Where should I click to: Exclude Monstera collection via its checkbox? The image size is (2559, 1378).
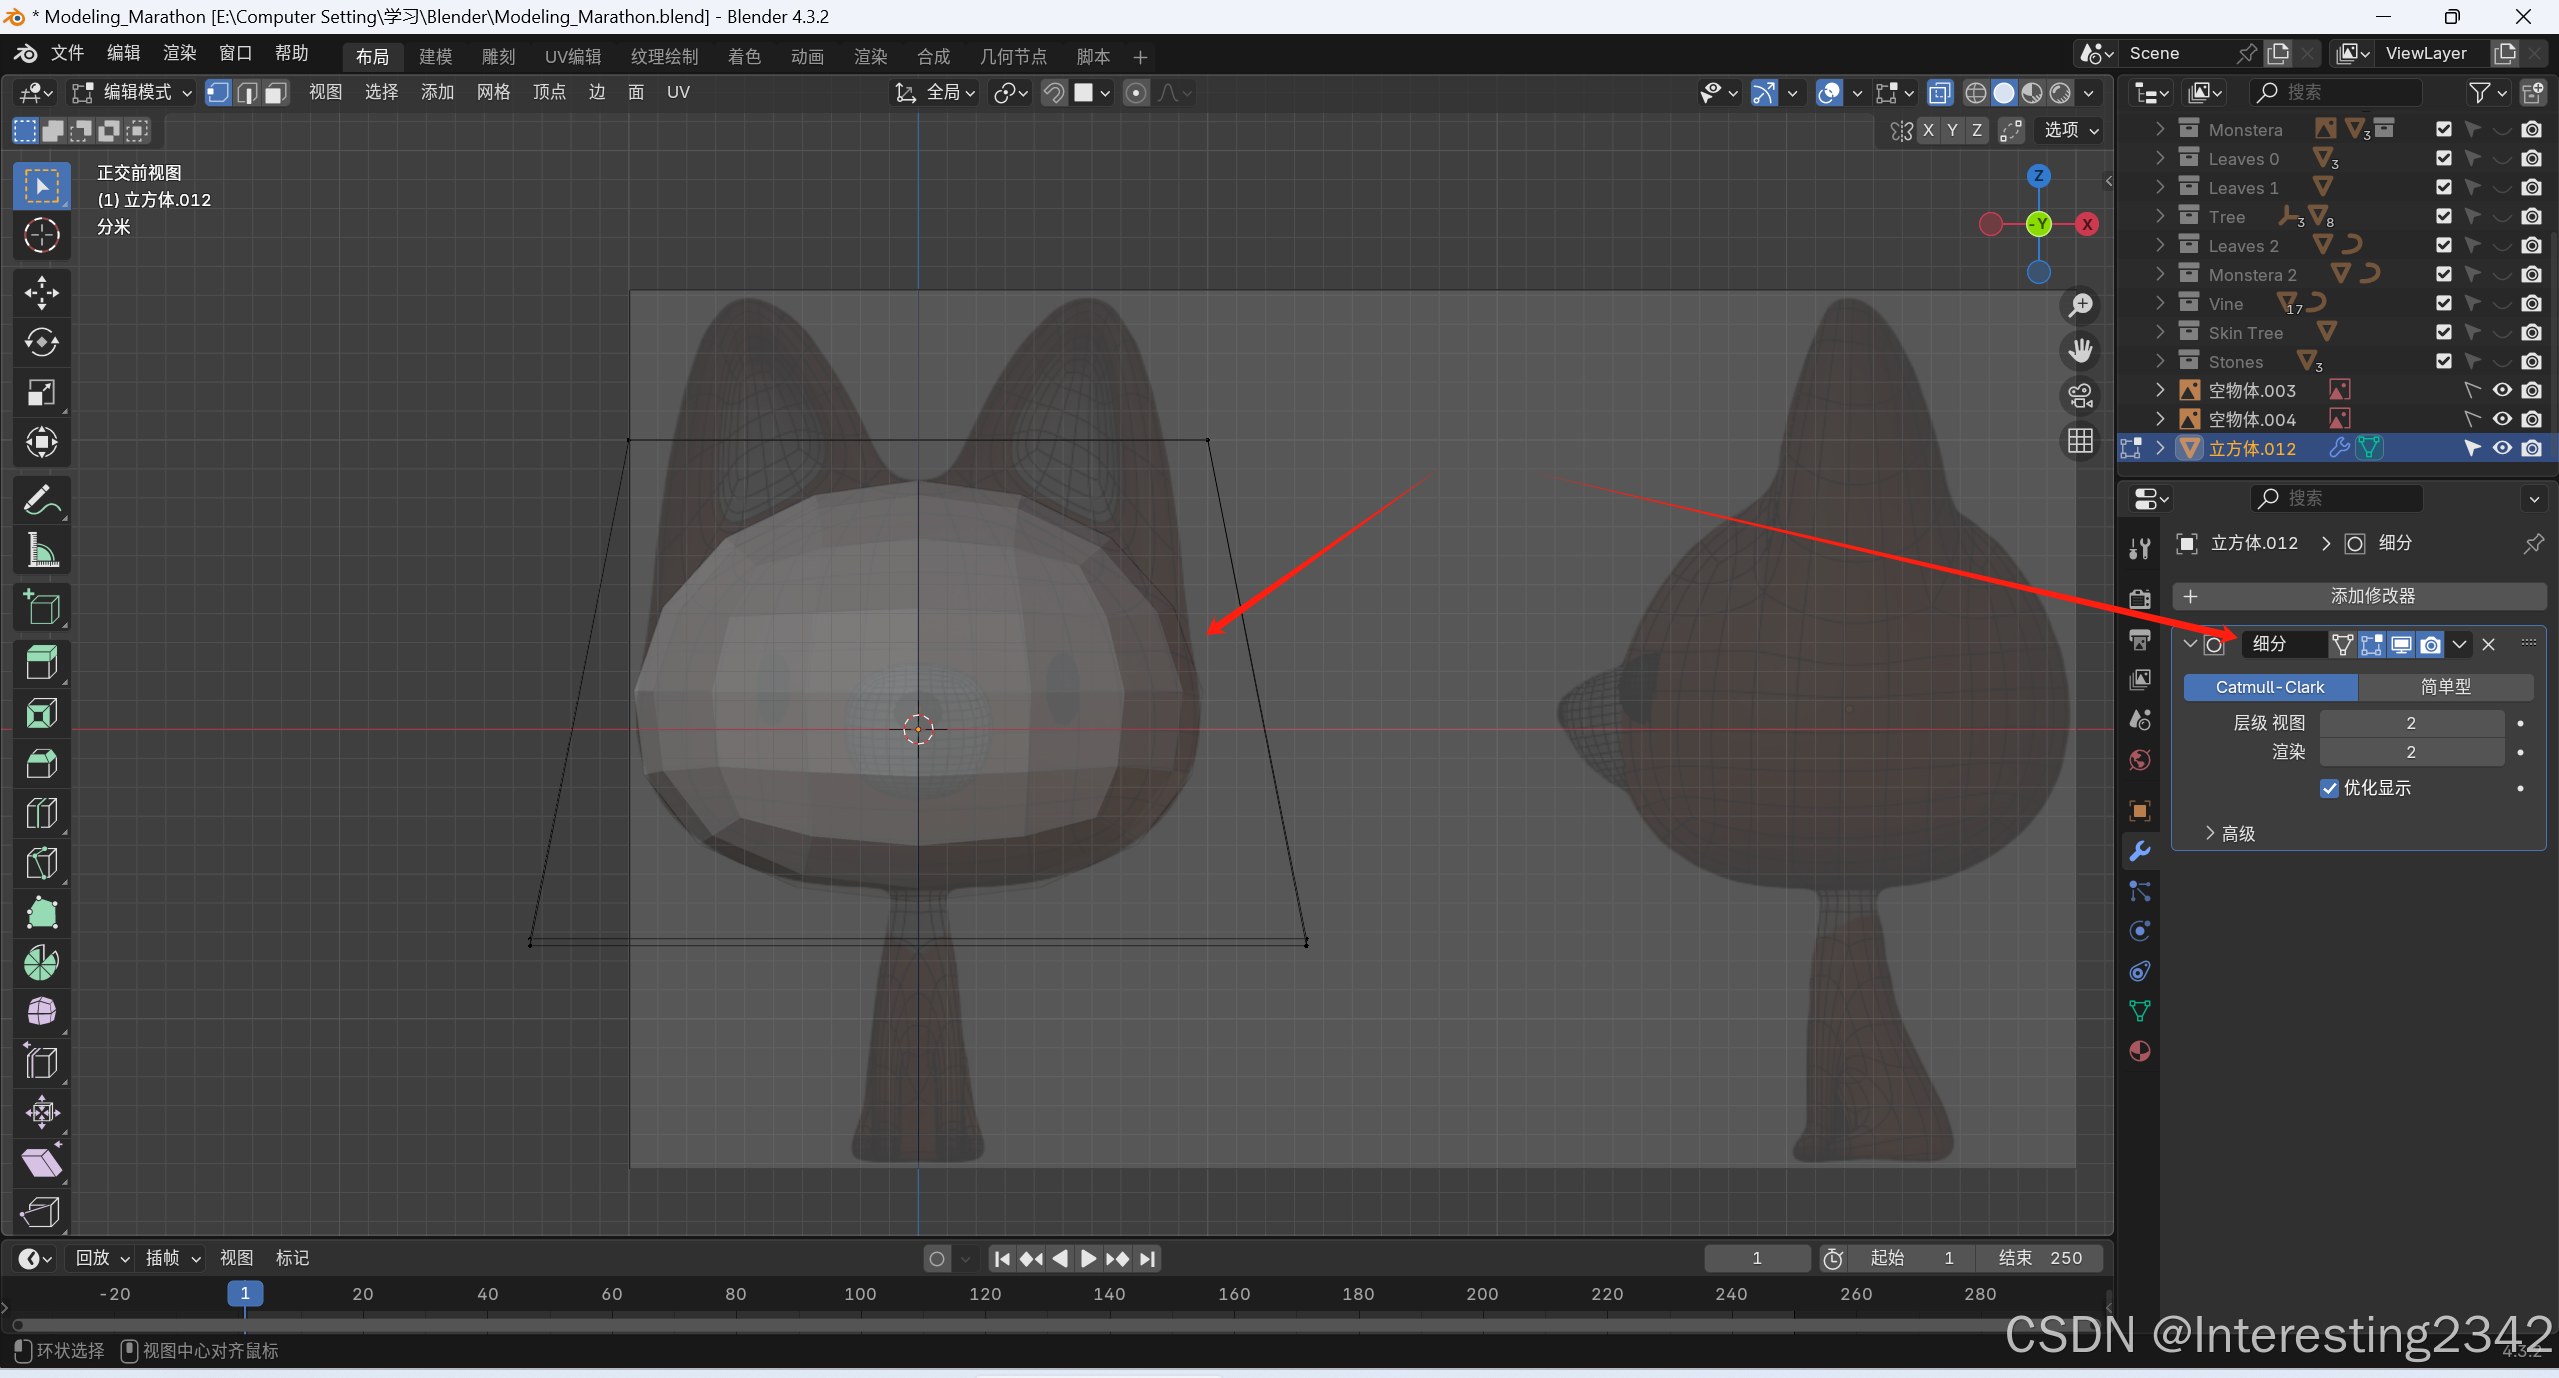pyautogui.click(x=2444, y=129)
